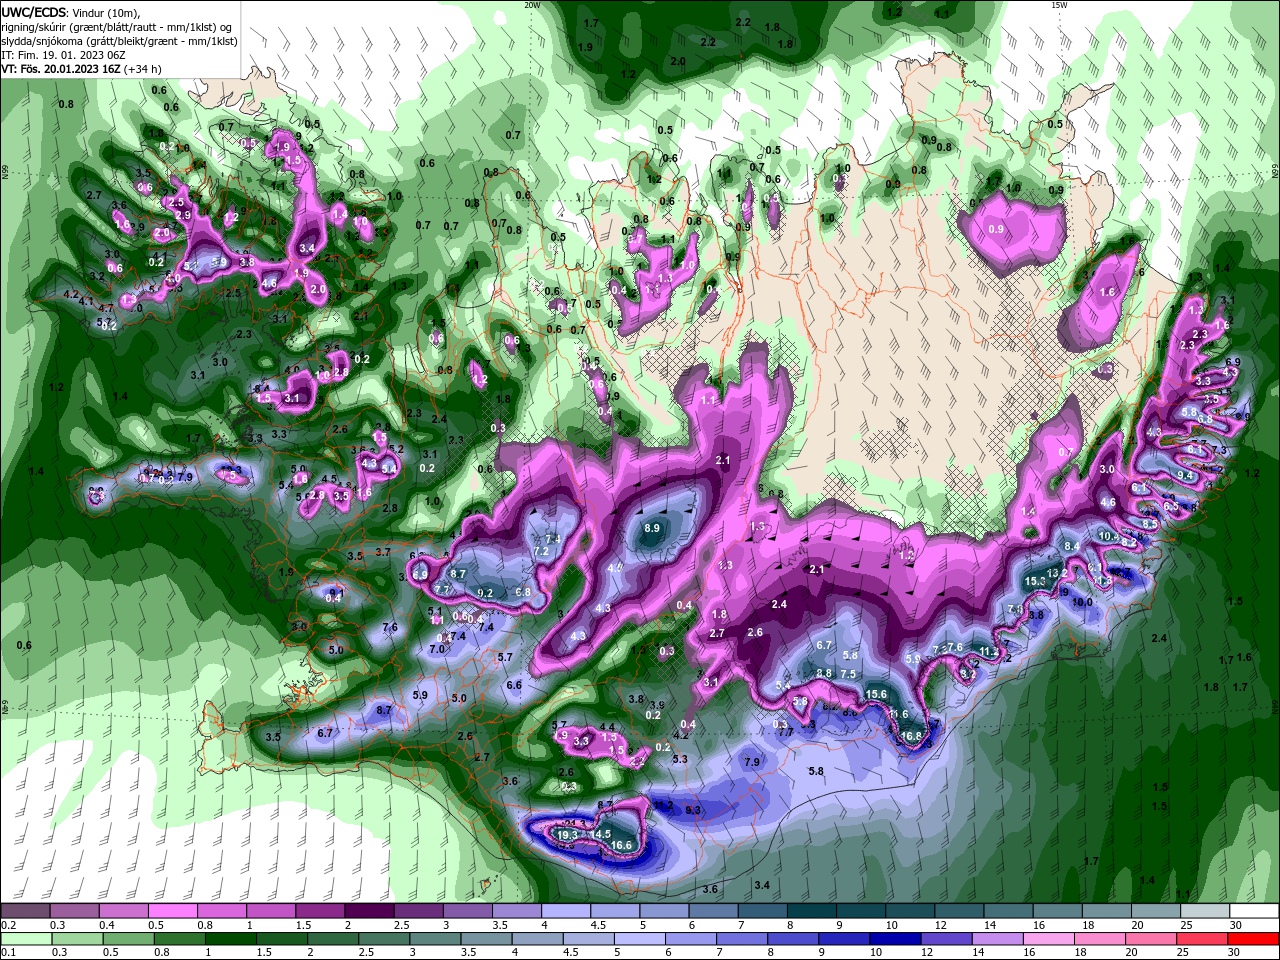The height and width of the screenshot is (960, 1280).
Task: Click the 10.0 precipitation value
Action: point(1082,602)
